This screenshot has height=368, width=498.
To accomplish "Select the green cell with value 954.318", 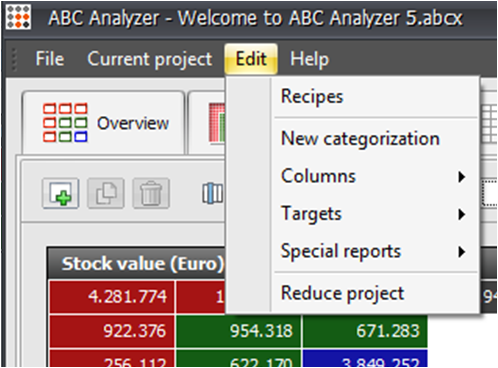I will pos(238,331).
